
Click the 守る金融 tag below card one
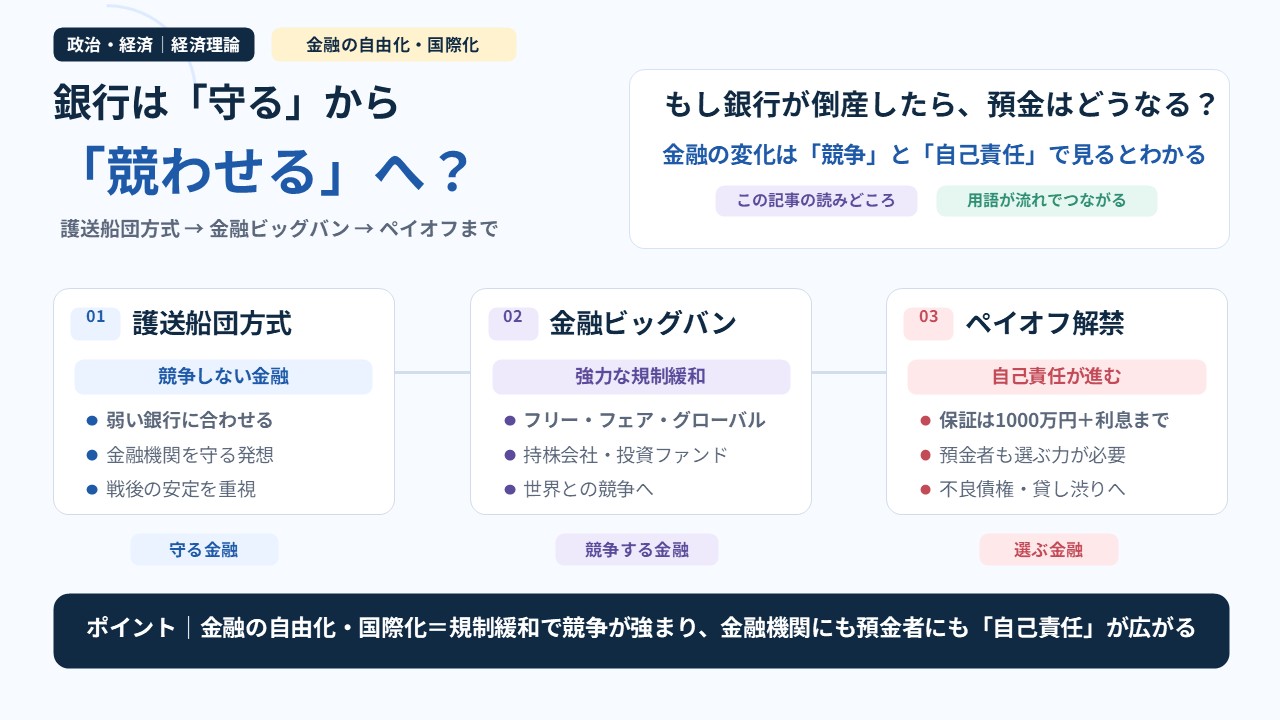tap(204, 549)
